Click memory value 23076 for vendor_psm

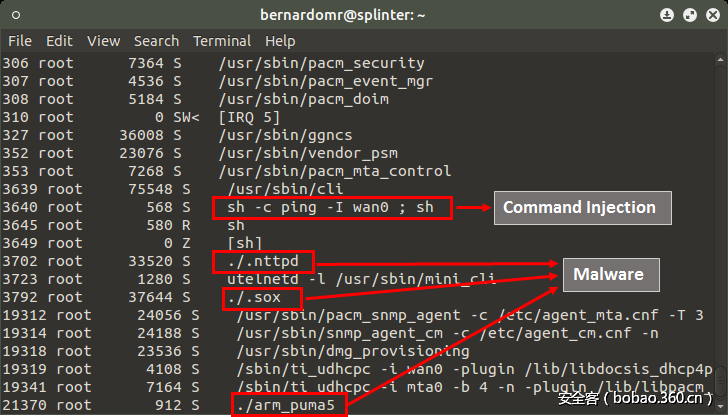click(141, 153)
